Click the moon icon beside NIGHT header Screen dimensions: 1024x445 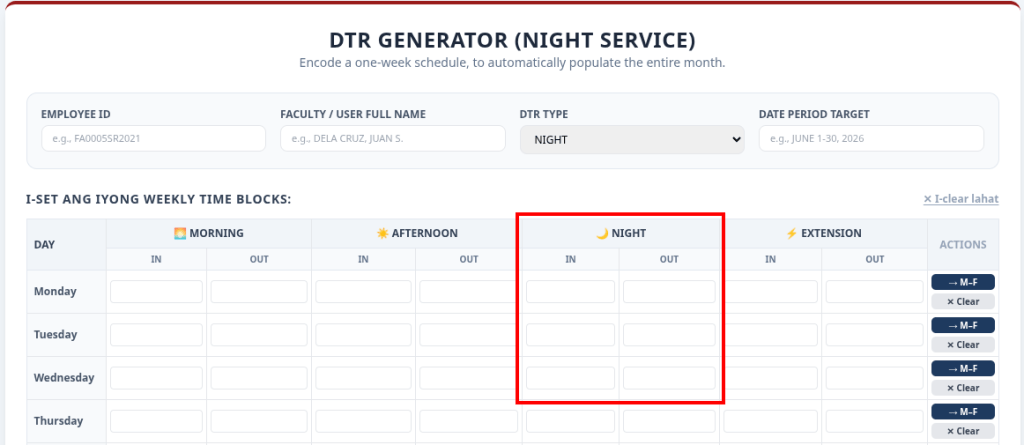[x=602, y=233]
